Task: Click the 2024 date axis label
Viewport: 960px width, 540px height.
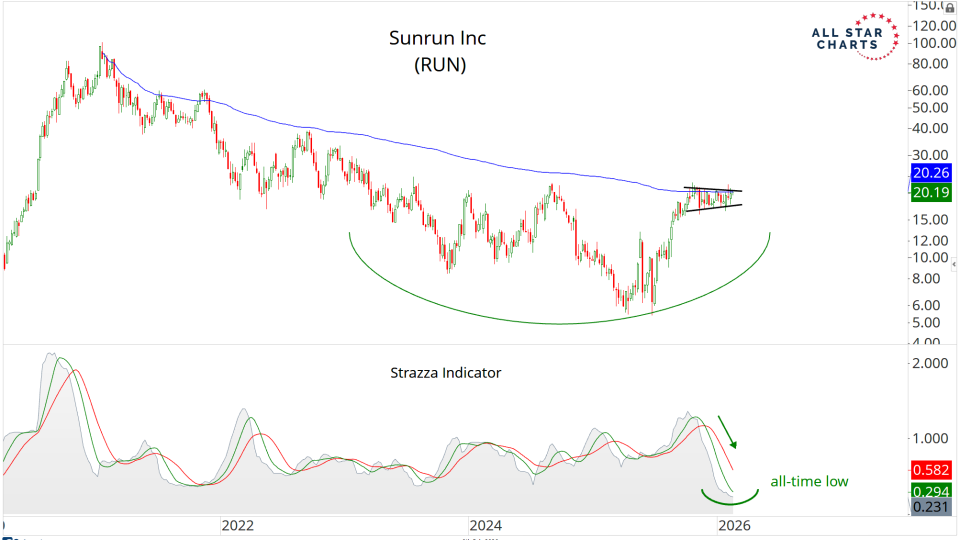Action: coord(485,525)
